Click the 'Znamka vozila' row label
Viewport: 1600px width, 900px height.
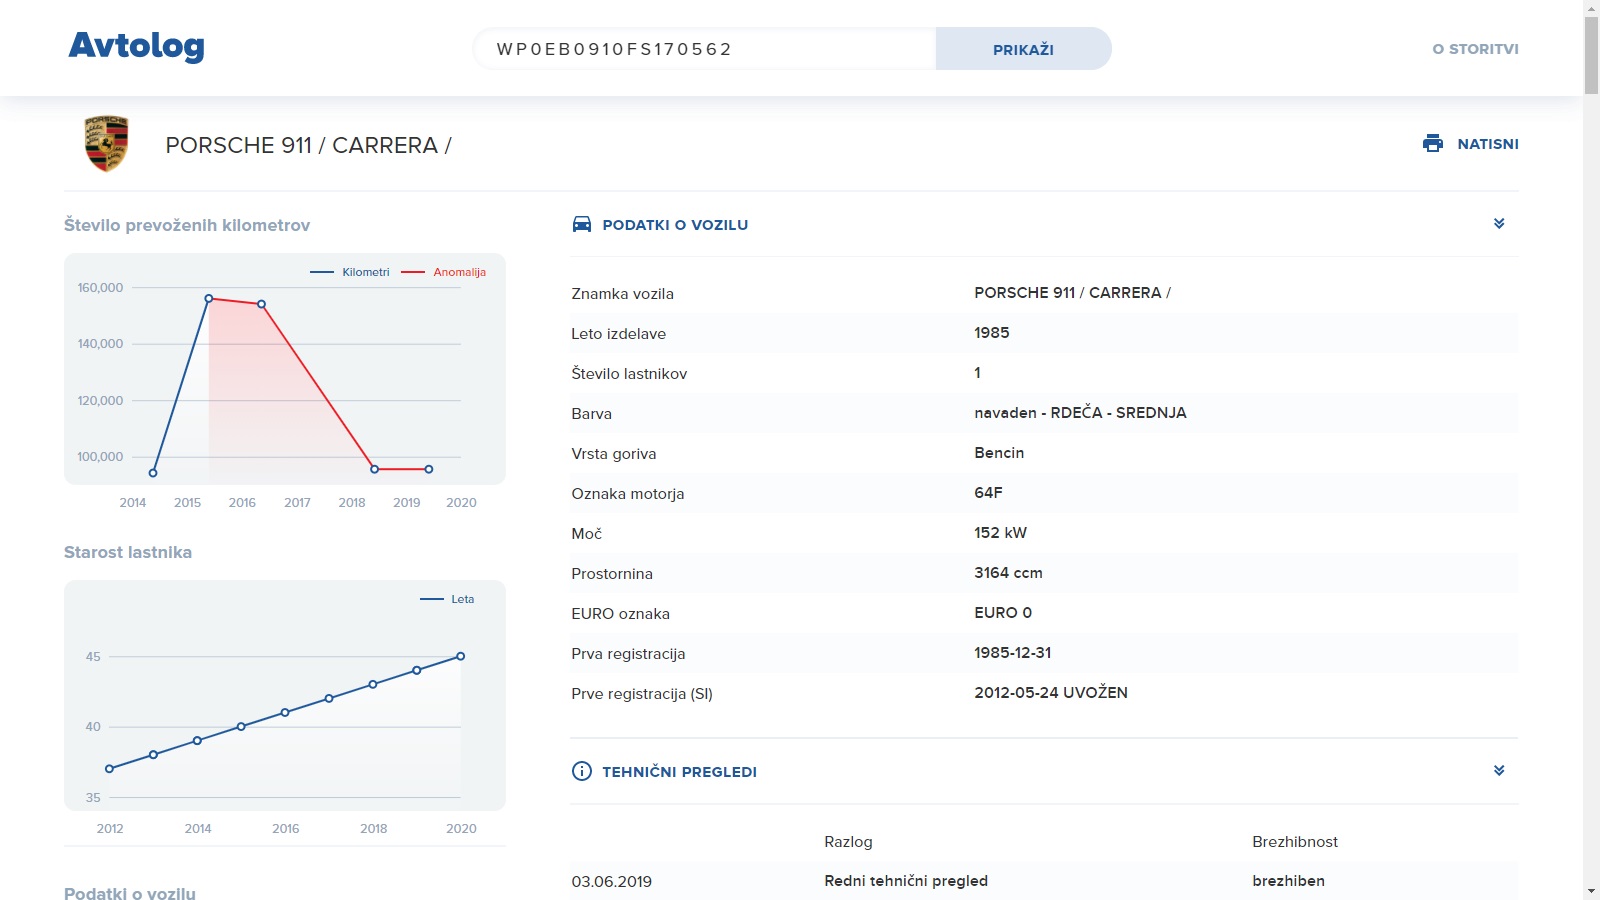click(622, 294)
